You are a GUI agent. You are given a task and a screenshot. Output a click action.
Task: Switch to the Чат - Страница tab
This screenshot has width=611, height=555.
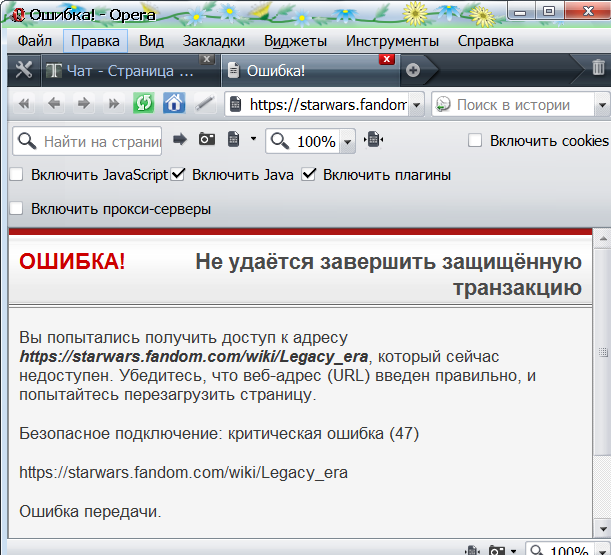pyautogui.click(x=131, y=71)
